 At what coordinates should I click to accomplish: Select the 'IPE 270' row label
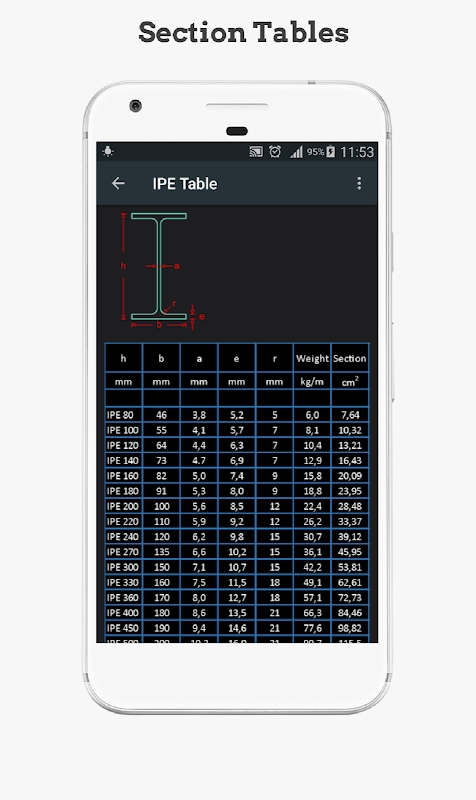click(122, 552)
